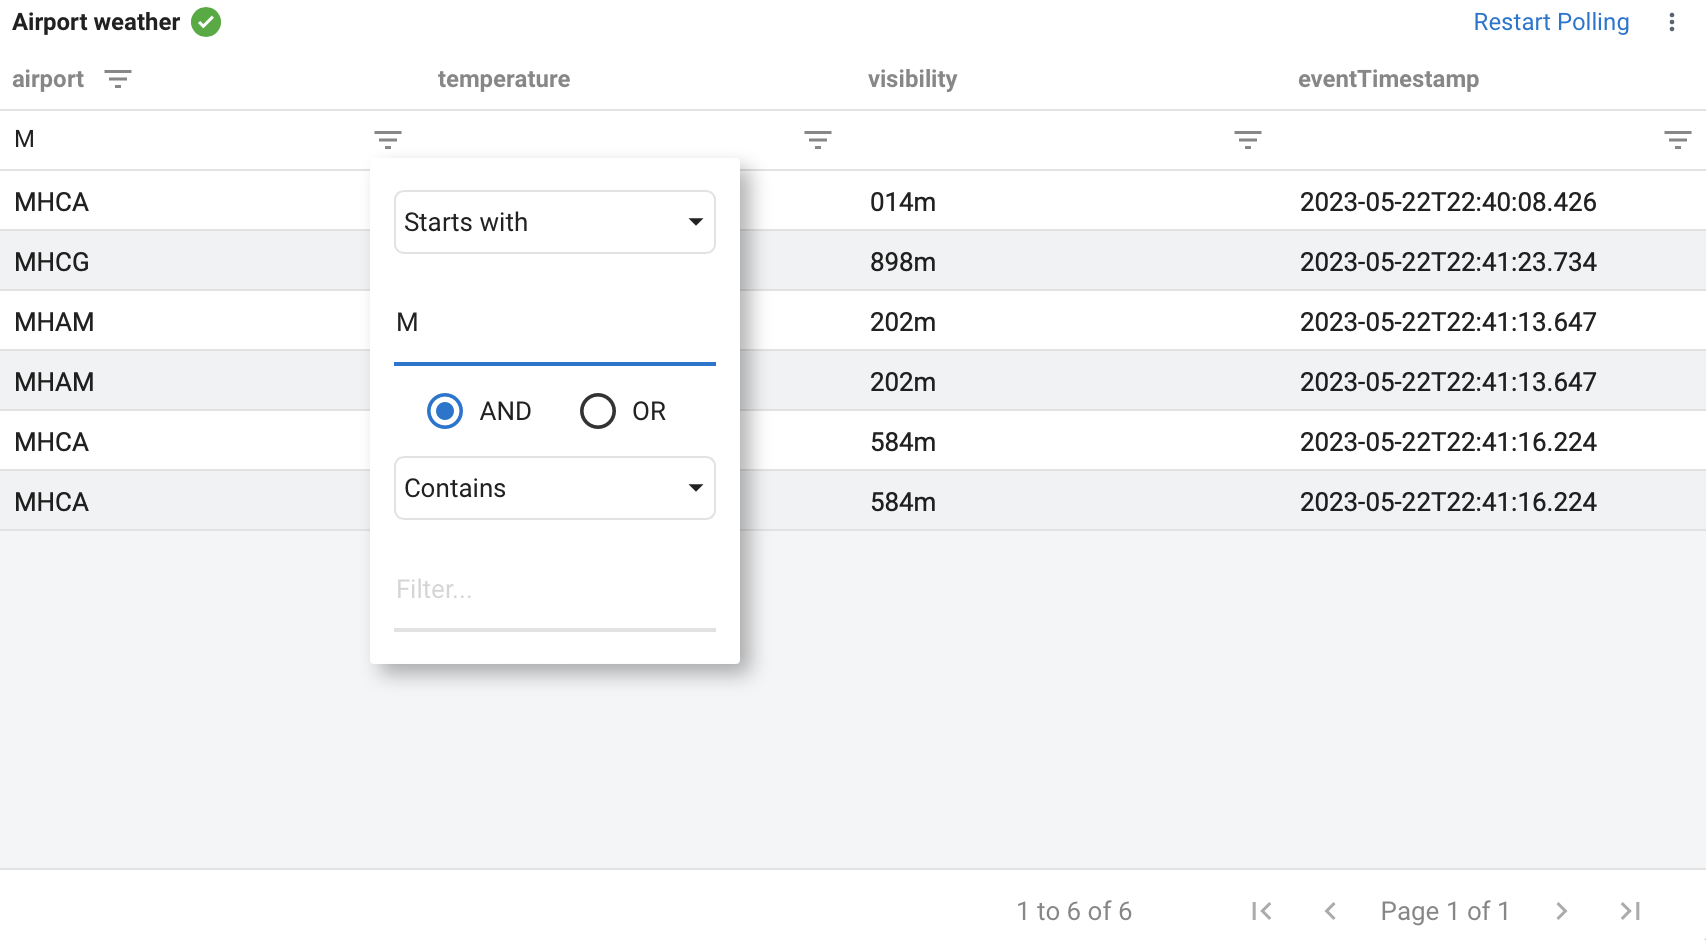Sort by the eventTimestamp column header
This screenshot has width=1706, height=940.
click(1388, 79)
